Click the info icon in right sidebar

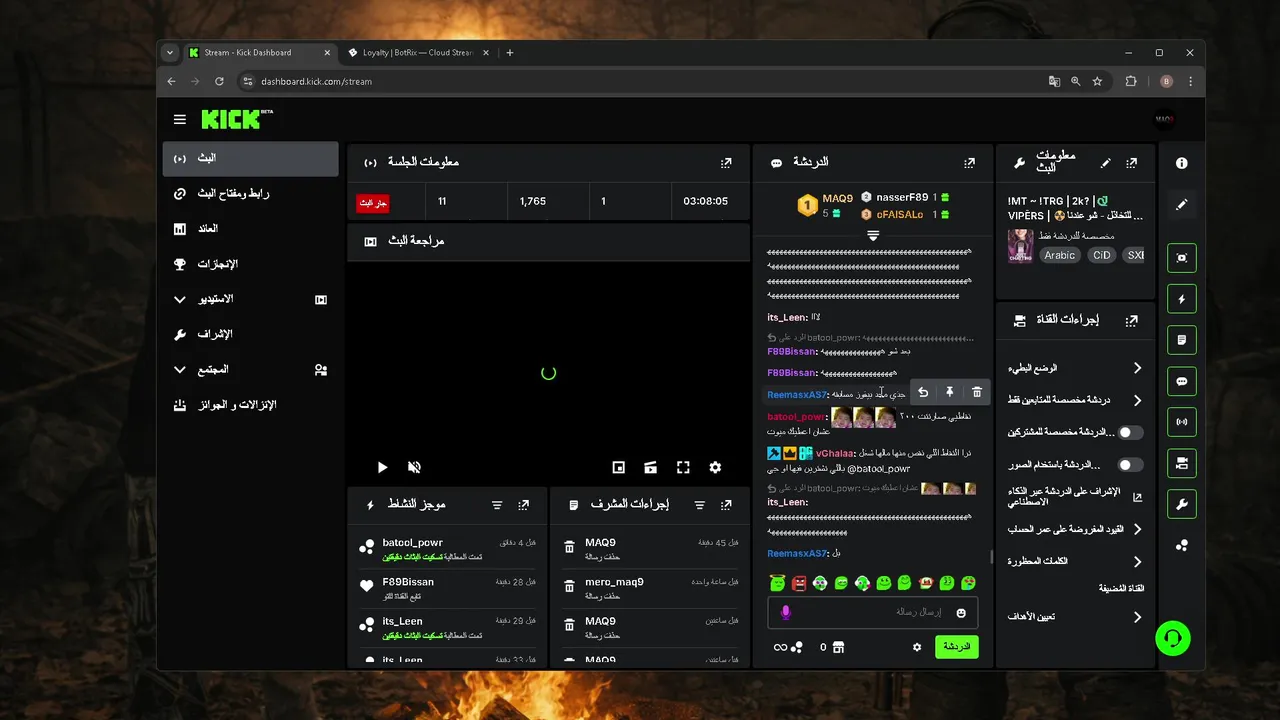[1182, 163]
